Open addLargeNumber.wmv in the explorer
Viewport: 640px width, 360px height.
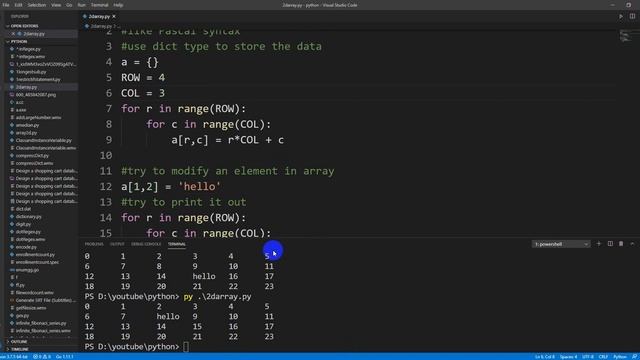pos(38,117)
